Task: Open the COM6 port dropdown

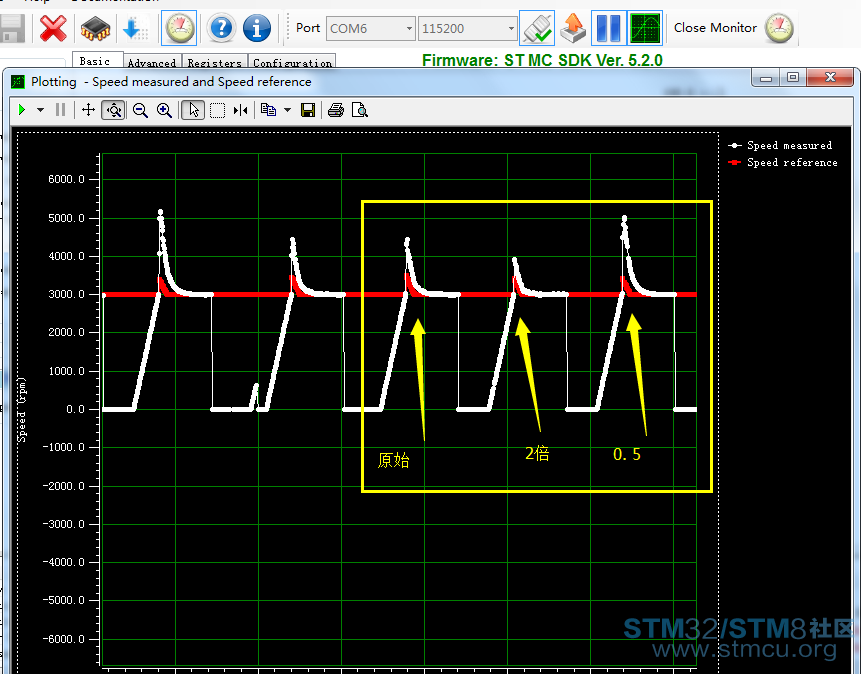Action: point(370,28)
